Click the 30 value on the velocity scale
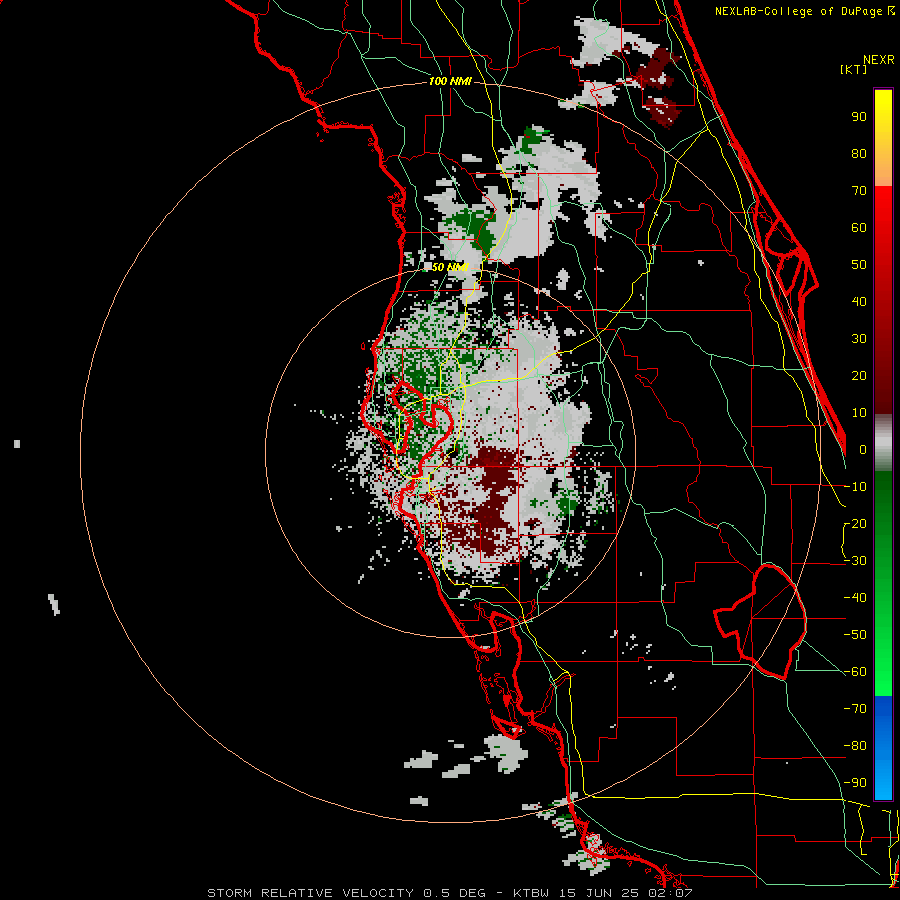Image resolution: width=900 pixels, height=900 pixels. tap(859, 339)
